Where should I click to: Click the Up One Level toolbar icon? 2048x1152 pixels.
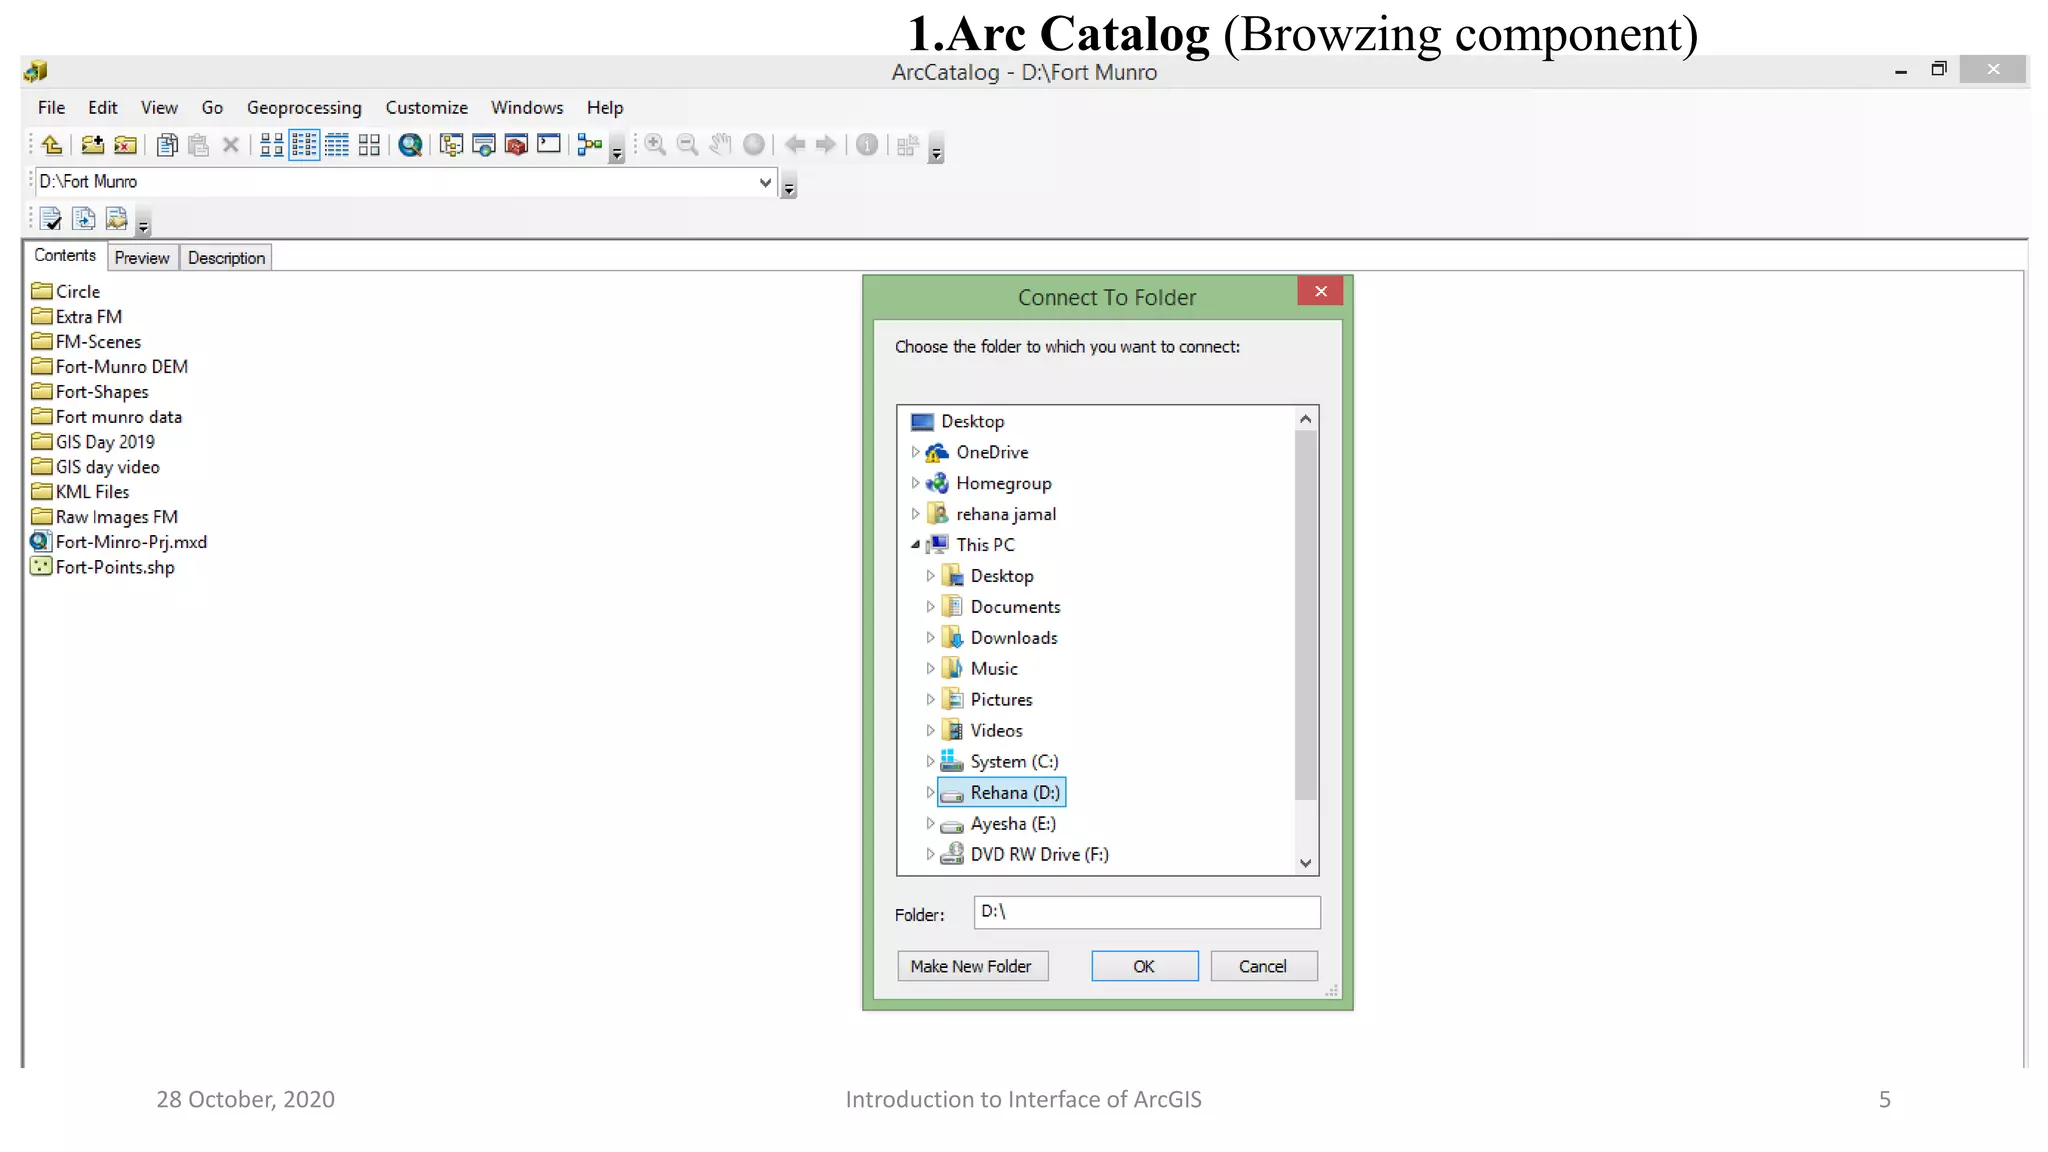coord(52,145)
